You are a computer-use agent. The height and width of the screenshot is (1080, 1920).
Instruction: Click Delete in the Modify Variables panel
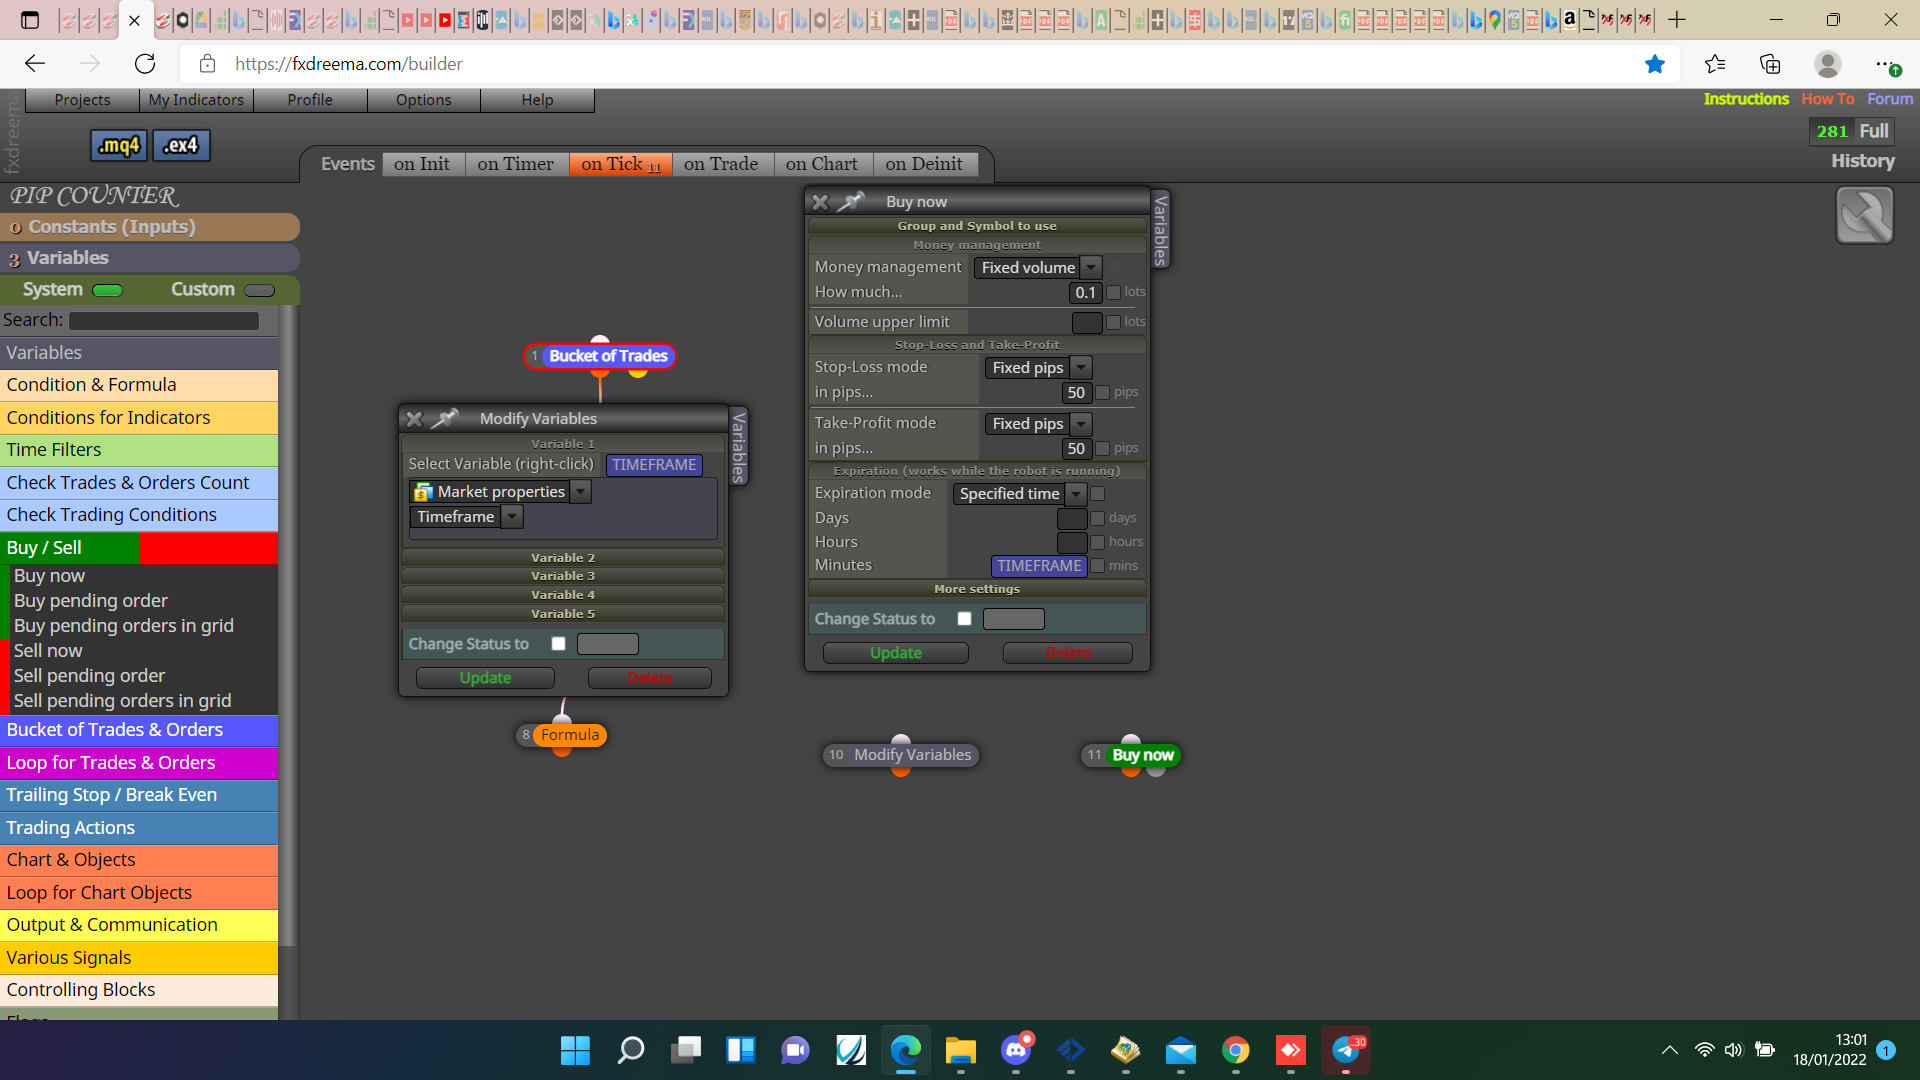(650, 678)
